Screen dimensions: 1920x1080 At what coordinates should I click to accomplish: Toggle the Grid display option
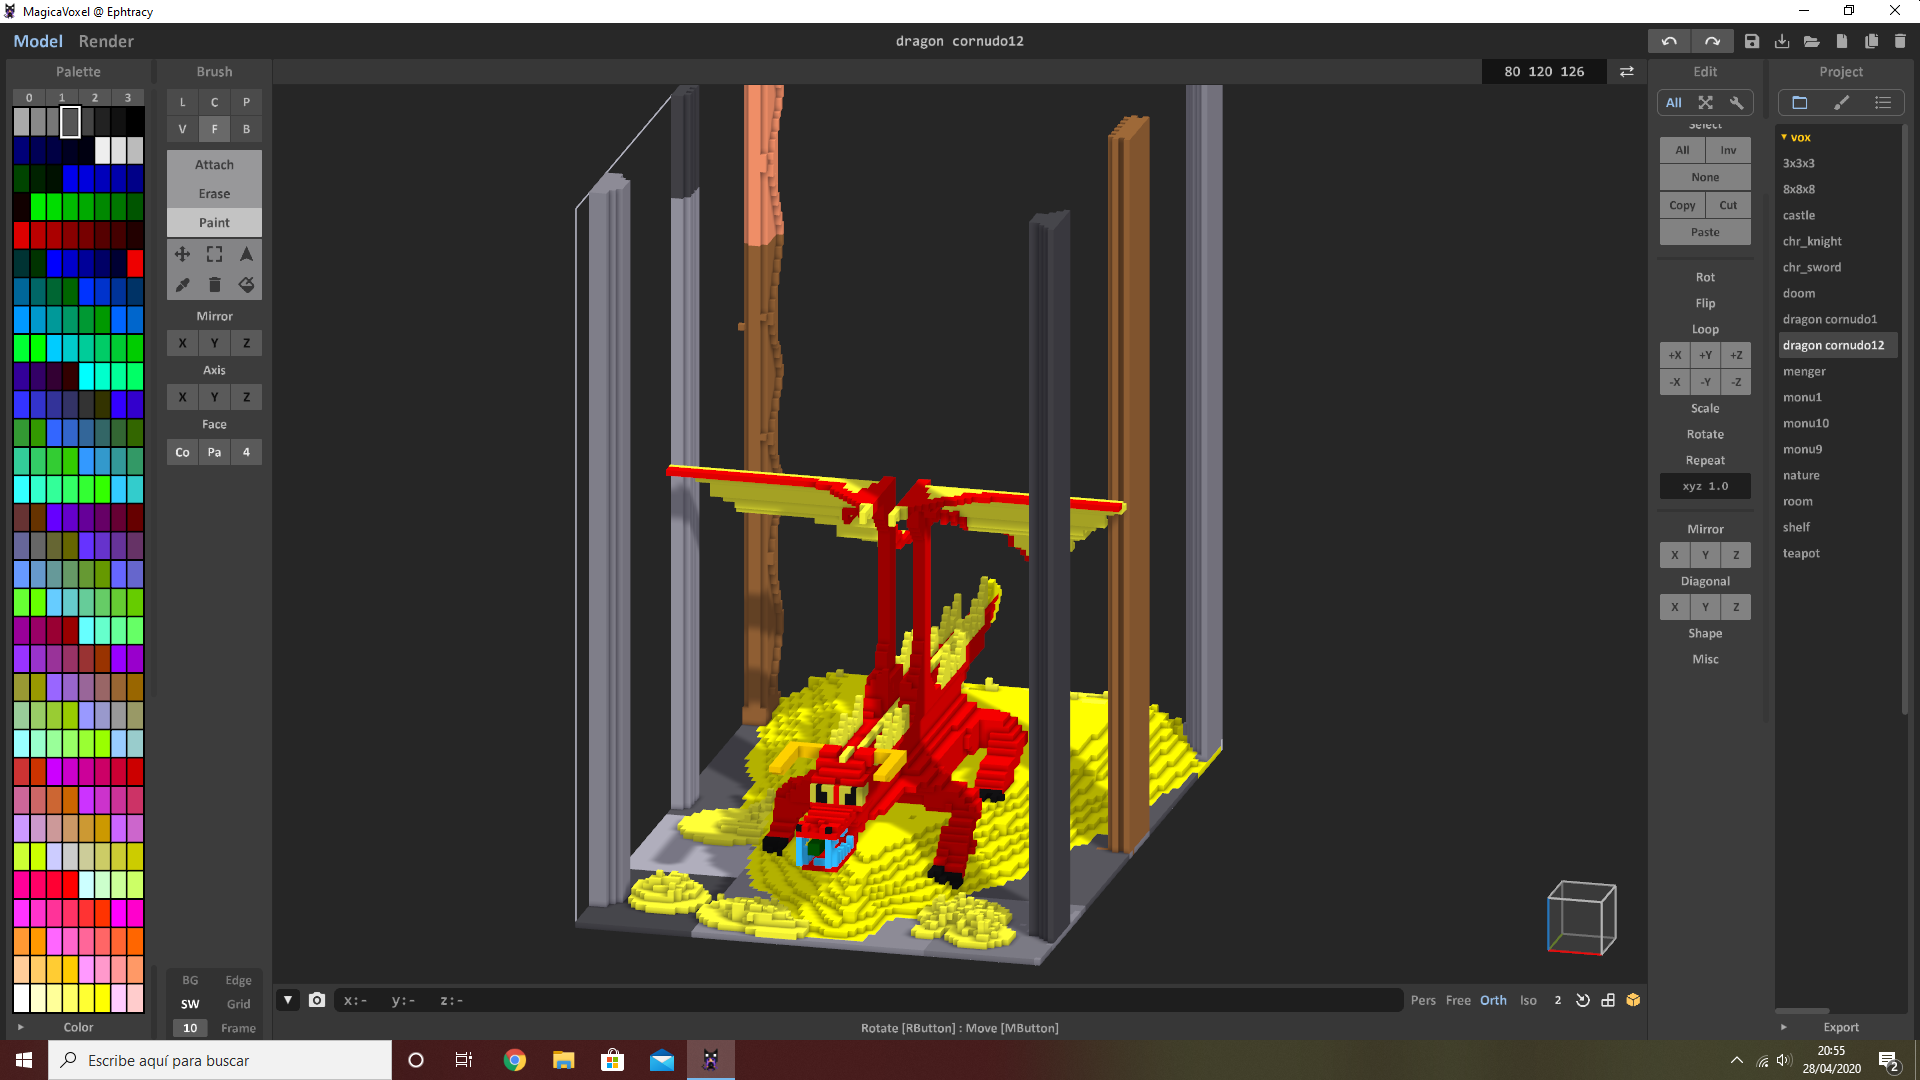tap(238, 1004)
